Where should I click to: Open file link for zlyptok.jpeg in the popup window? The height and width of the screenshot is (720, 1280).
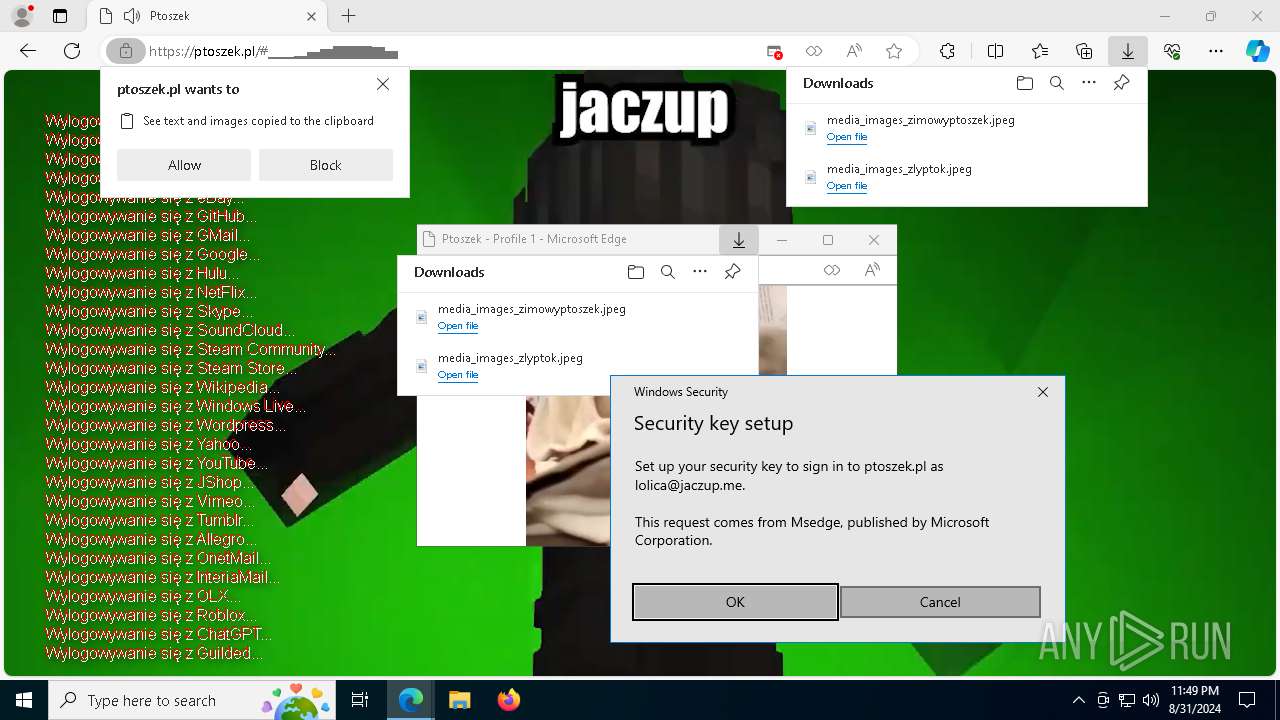point(458,375)
